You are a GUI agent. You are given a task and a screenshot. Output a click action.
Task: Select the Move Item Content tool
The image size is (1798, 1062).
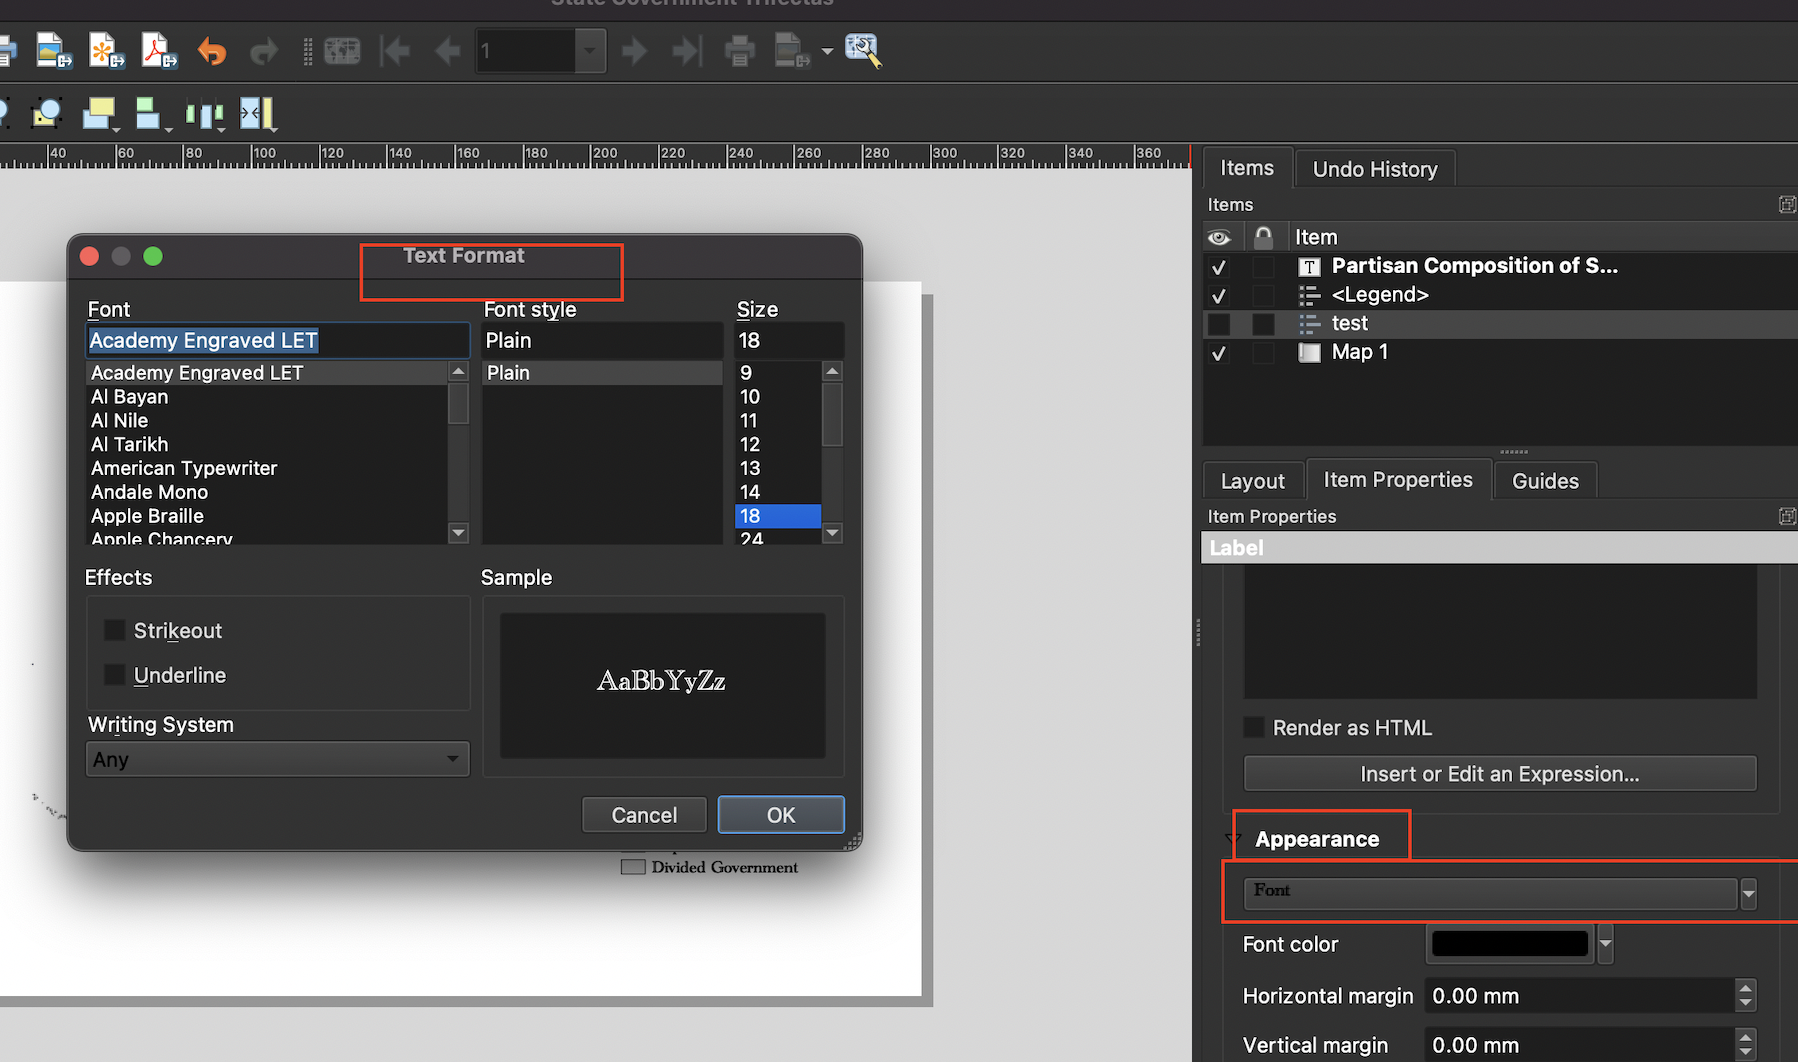pos(46,113)
